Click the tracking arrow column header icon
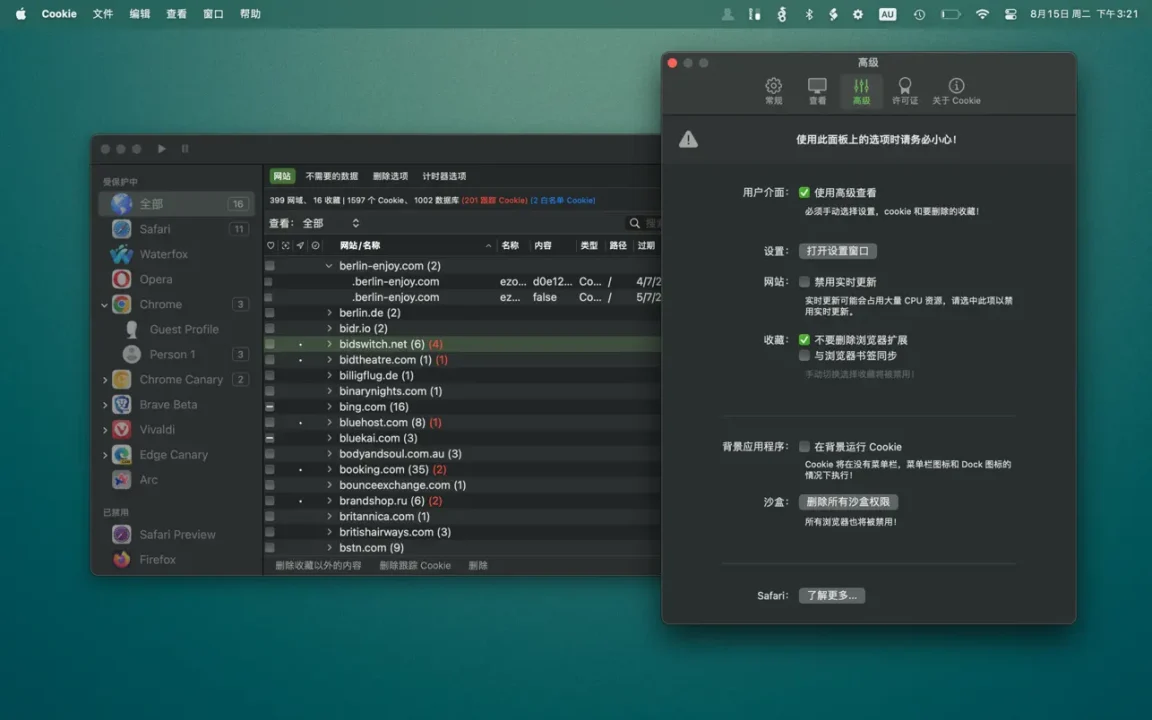 click(x=300, y=245)
